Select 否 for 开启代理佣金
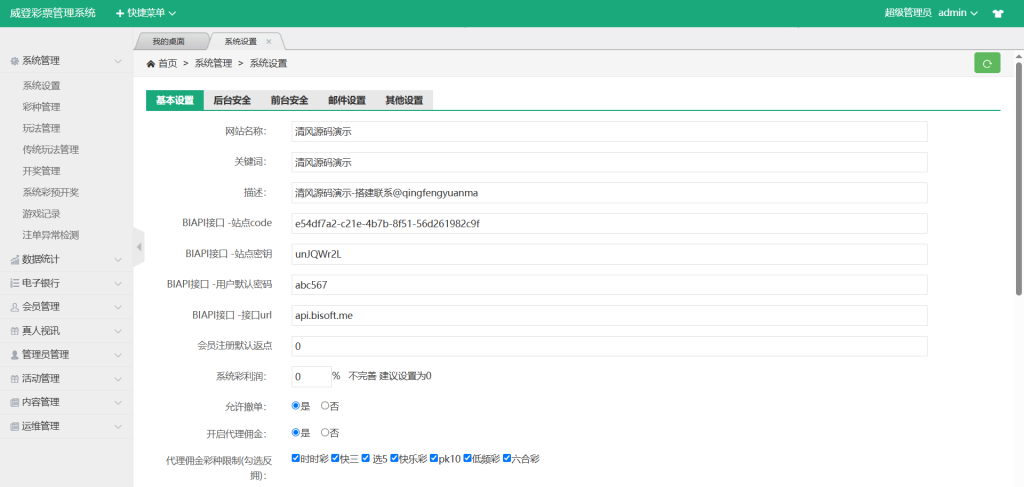The image size is (1024, 487). coord(325,433)
